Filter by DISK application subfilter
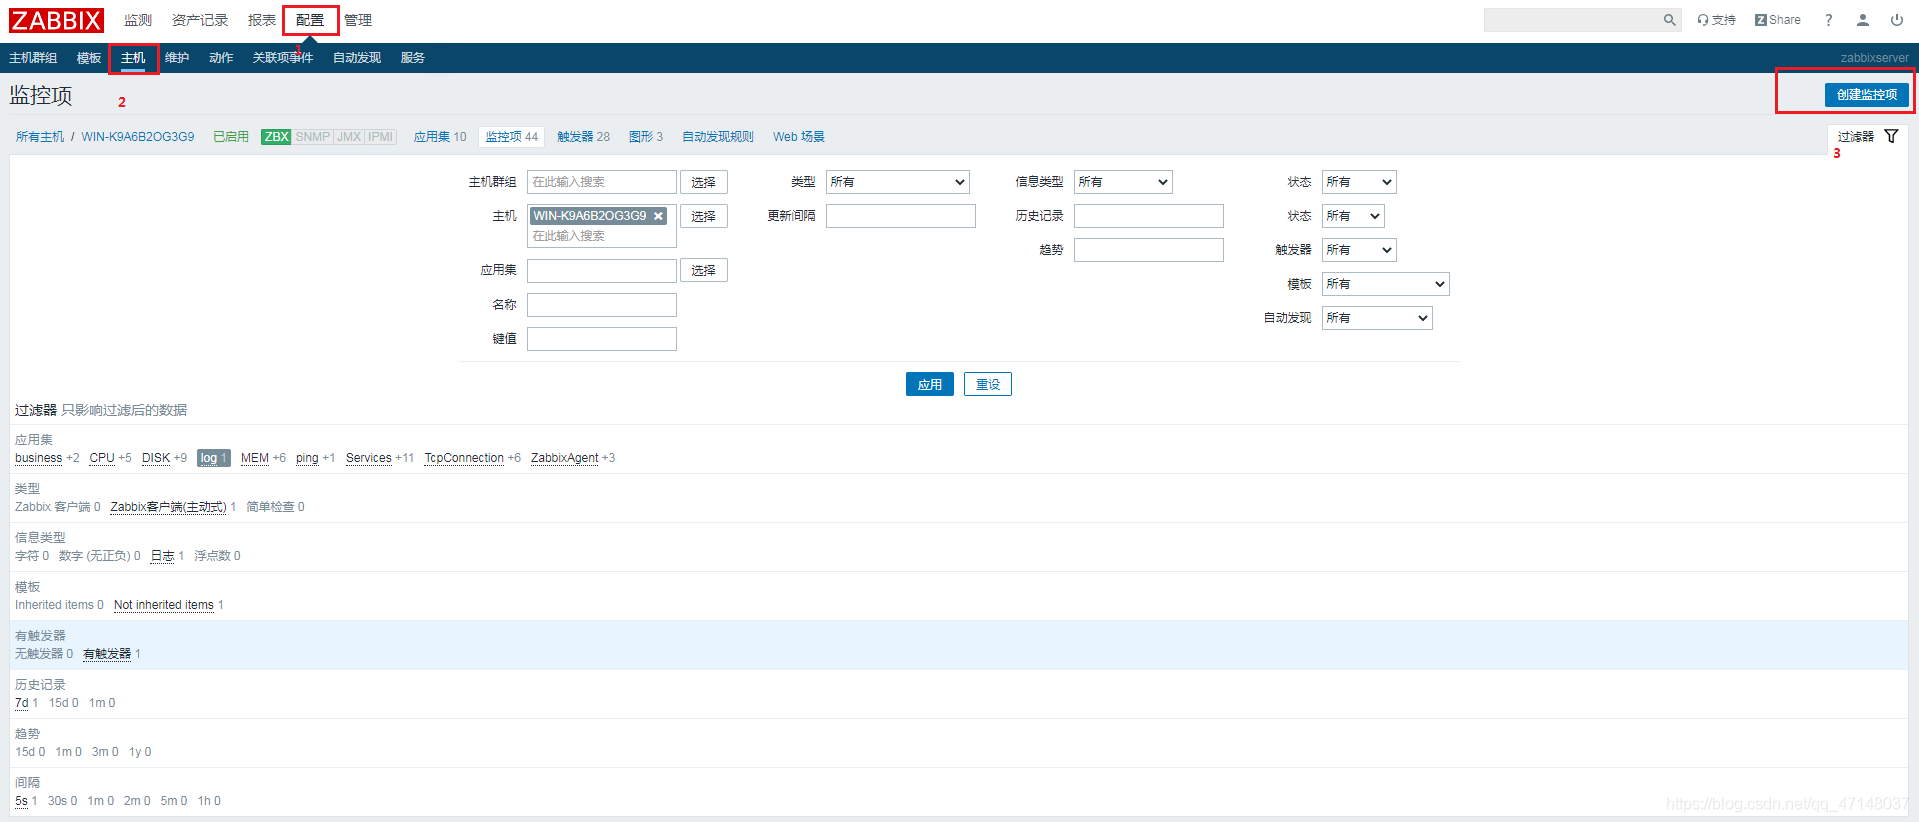The width and height of the screenshot is (1919, 822). 156,458
